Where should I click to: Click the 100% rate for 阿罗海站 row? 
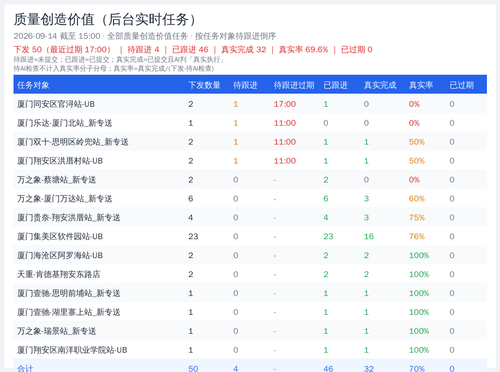[x=419, y=256]
